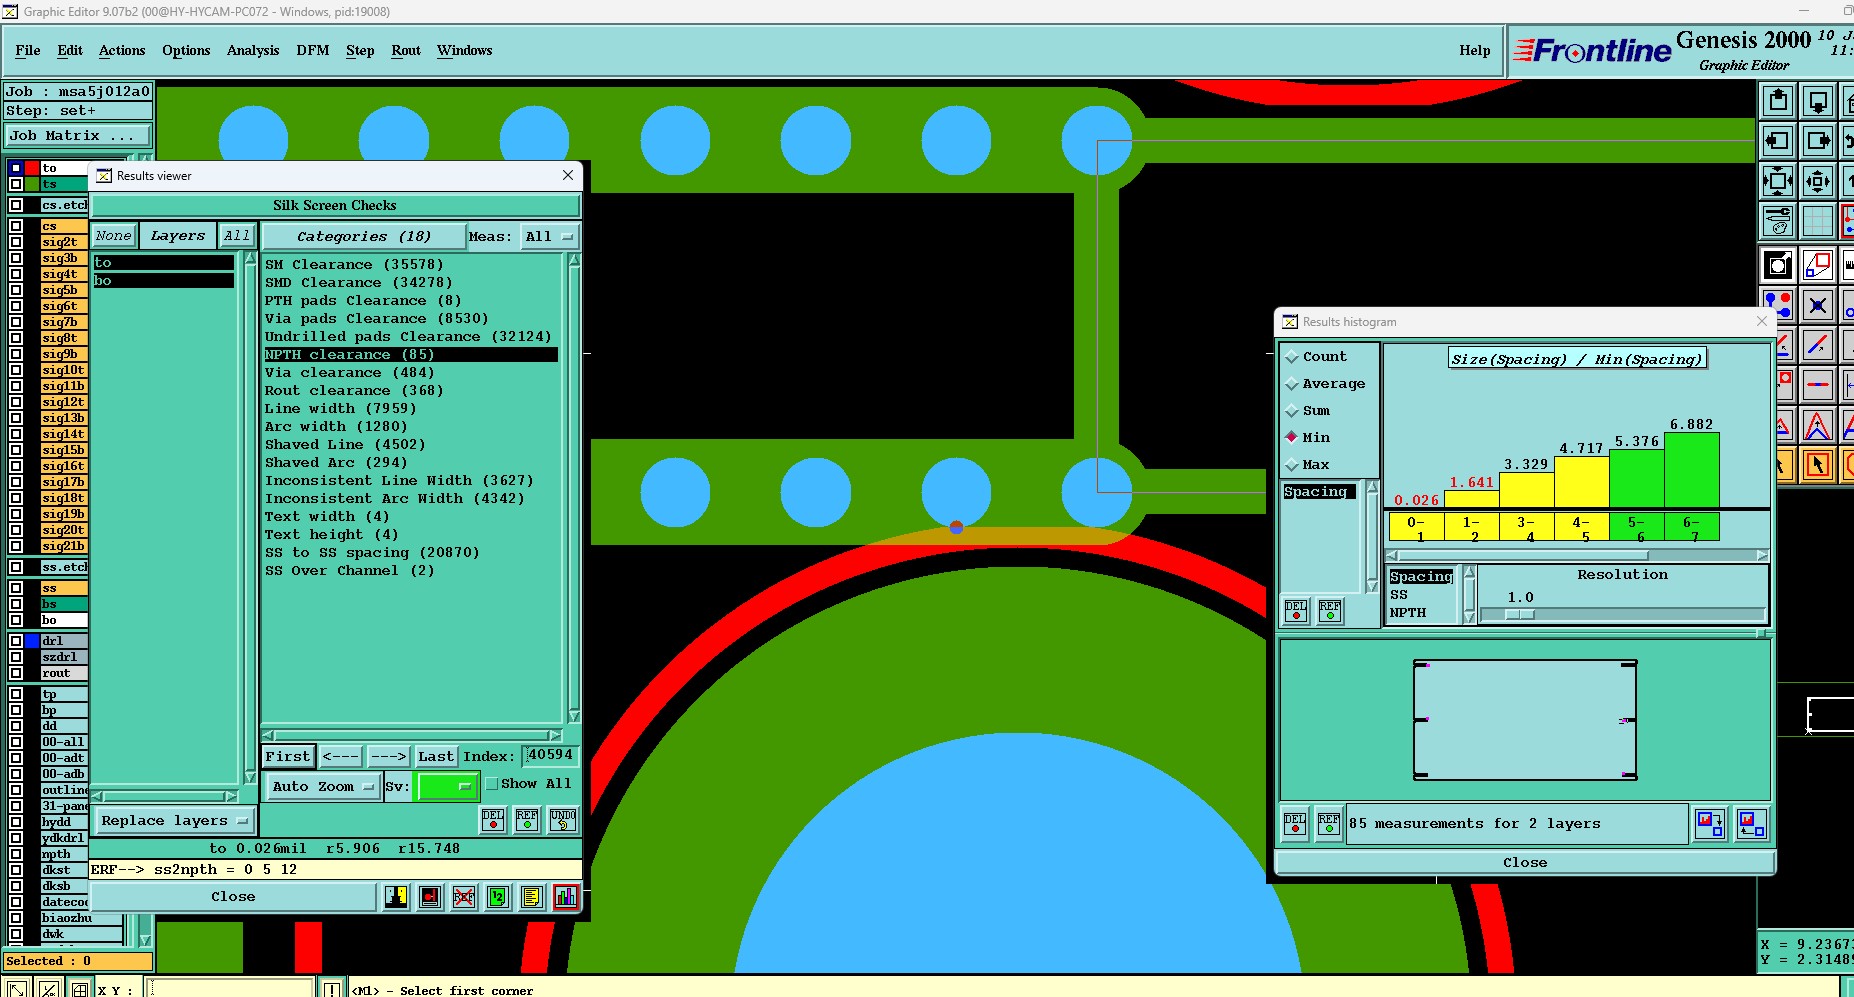Image resolution: width=1854 pixels, height=997 pixels.
Task: Click the crossed-out REF icon
Action: tap(464, 897)
